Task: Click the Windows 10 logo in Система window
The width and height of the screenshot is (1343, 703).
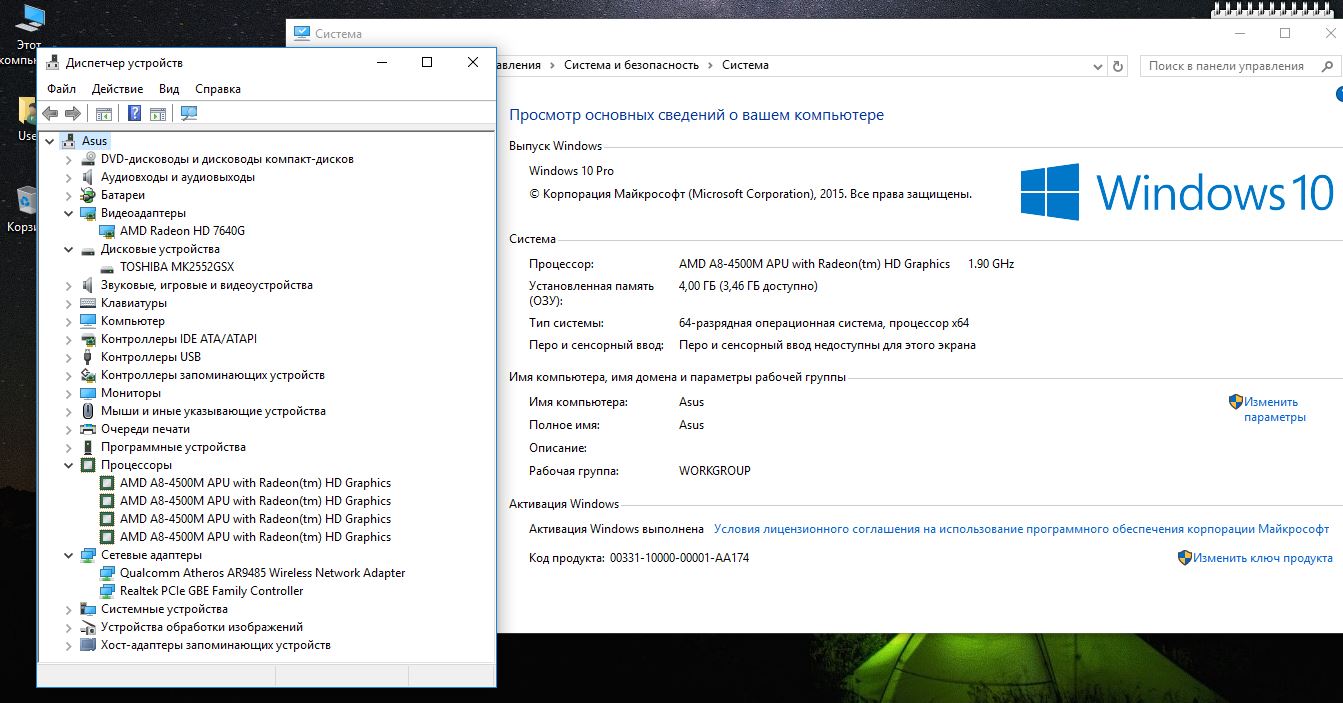Action: (1177, 192)
